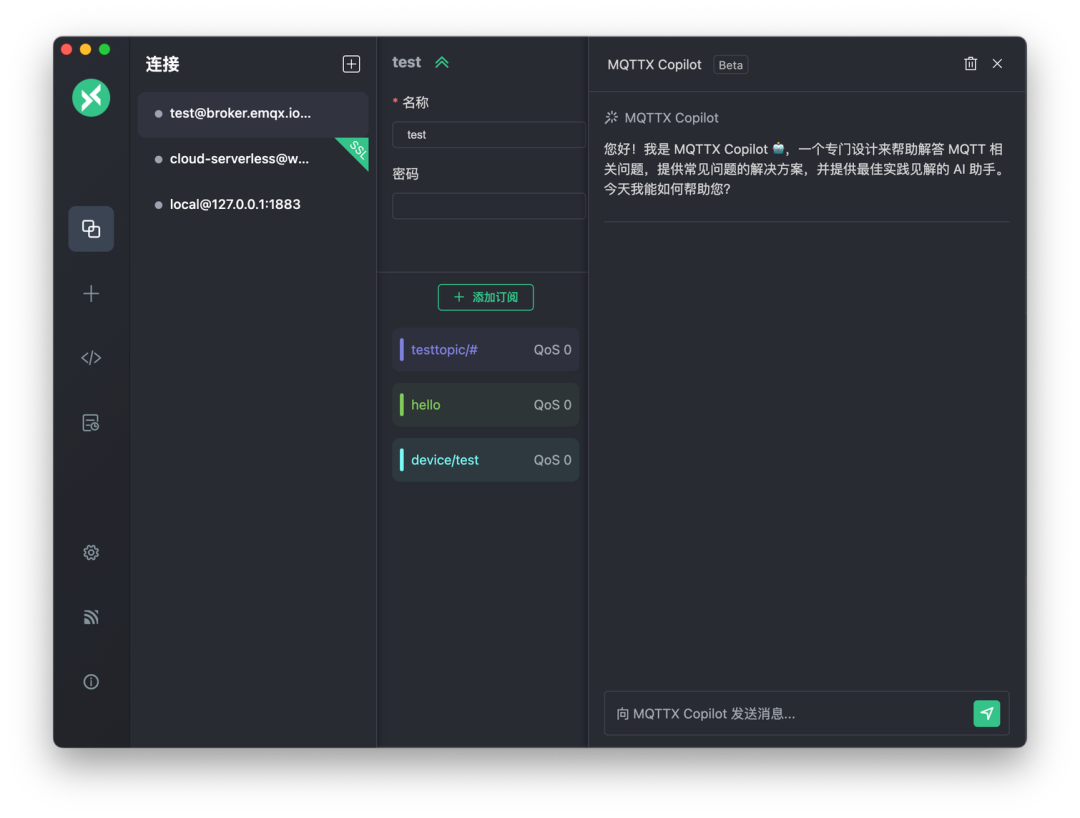Select hello subscription

486,405
